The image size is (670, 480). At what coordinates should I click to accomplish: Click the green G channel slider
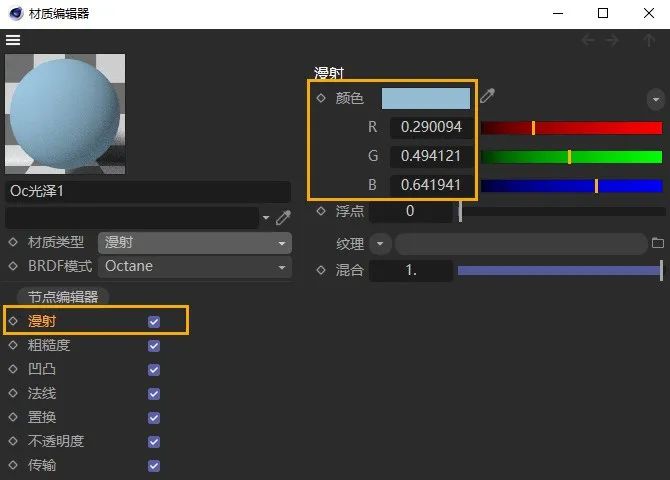571,157
